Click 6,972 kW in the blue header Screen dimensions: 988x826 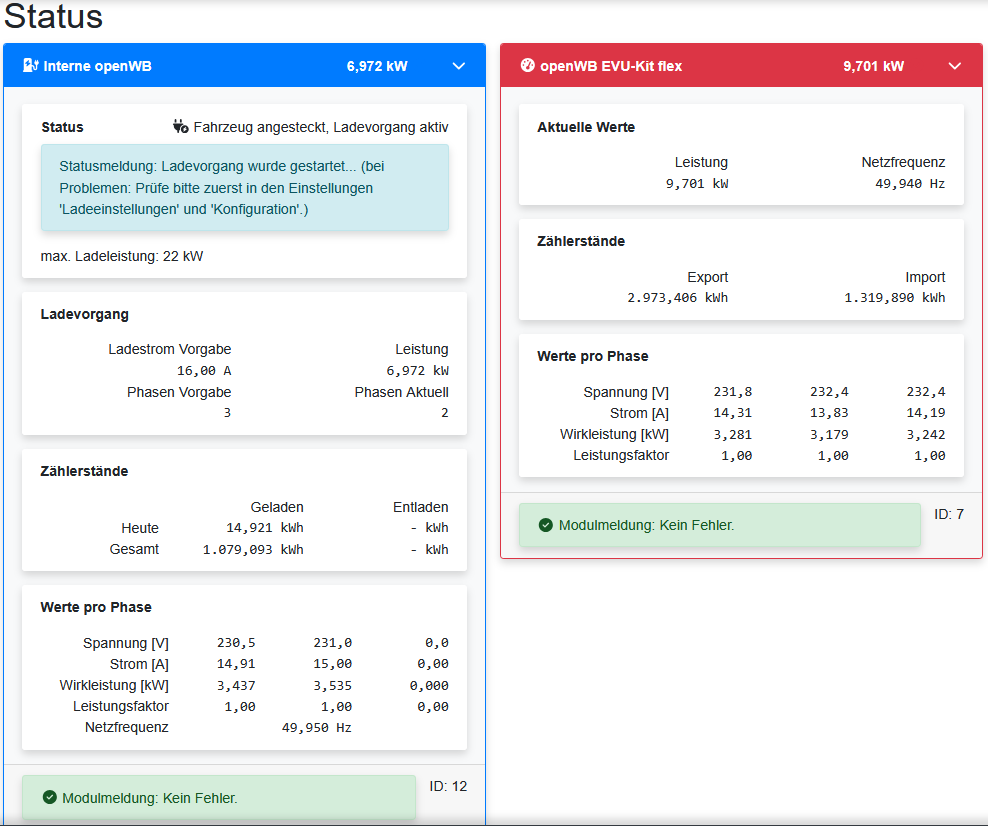pyautogui.click(x=377, y=66)
